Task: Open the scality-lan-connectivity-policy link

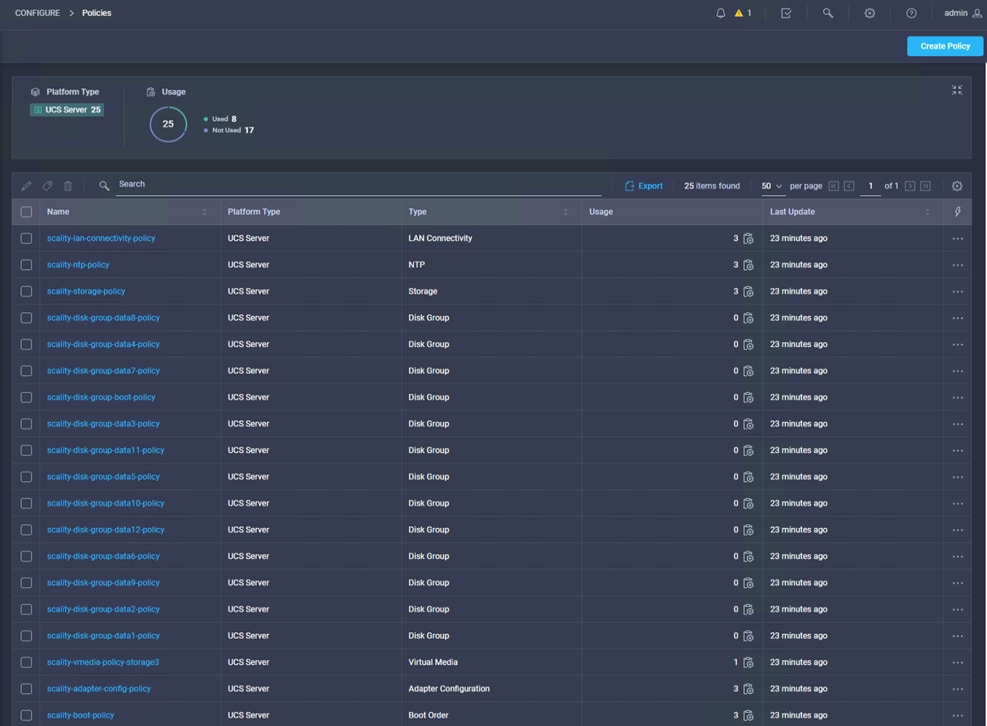Action: tap(101, 239)
